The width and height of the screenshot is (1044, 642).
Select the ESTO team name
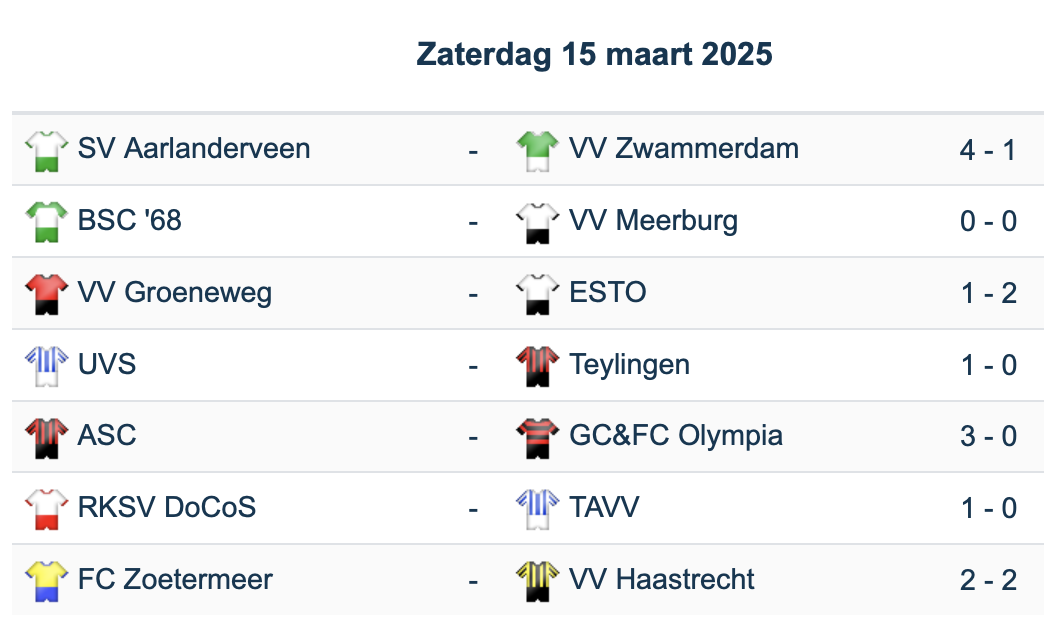[x=607, y=293]
